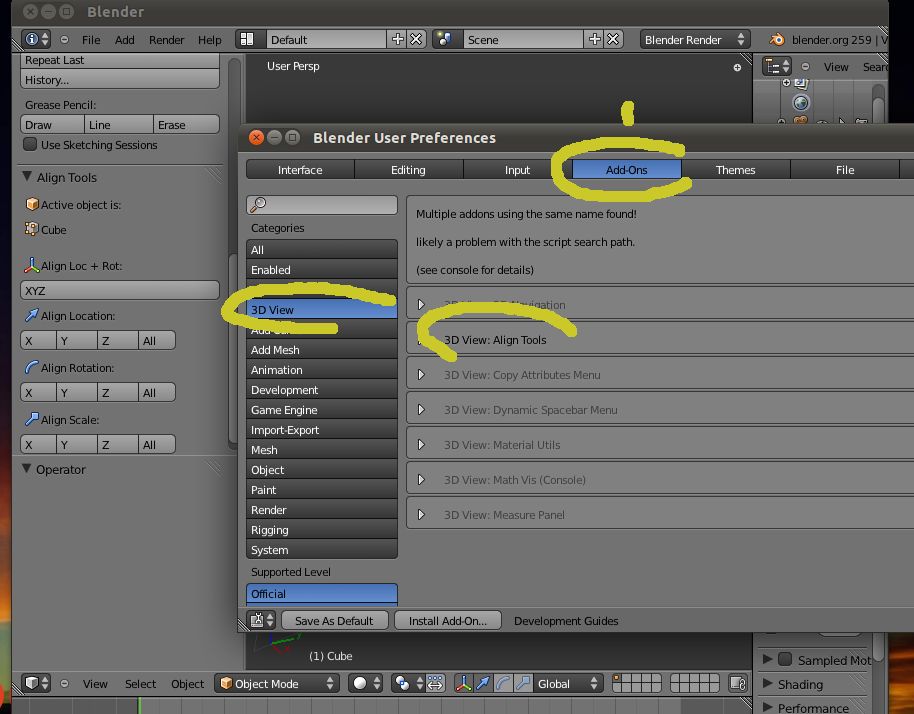Open the Outliner editor type selector
Viewport: 914px width, 714px height.
777,66
